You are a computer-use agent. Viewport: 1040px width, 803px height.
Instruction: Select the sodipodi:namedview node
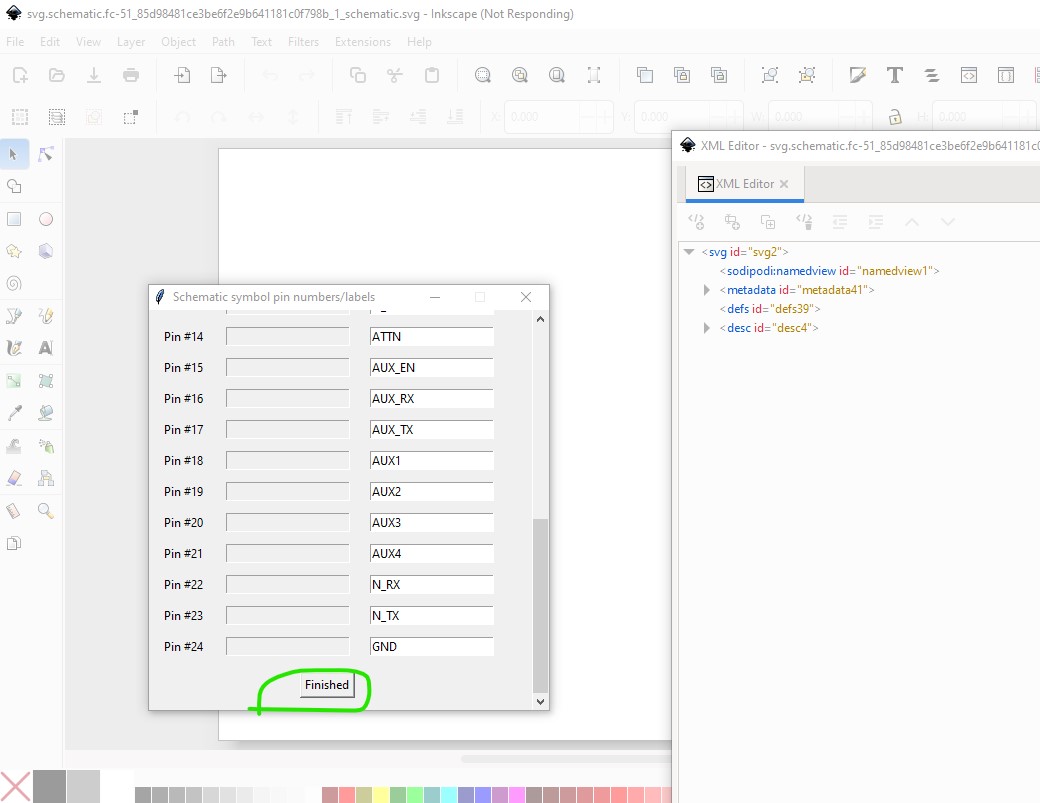pos(829,271)
